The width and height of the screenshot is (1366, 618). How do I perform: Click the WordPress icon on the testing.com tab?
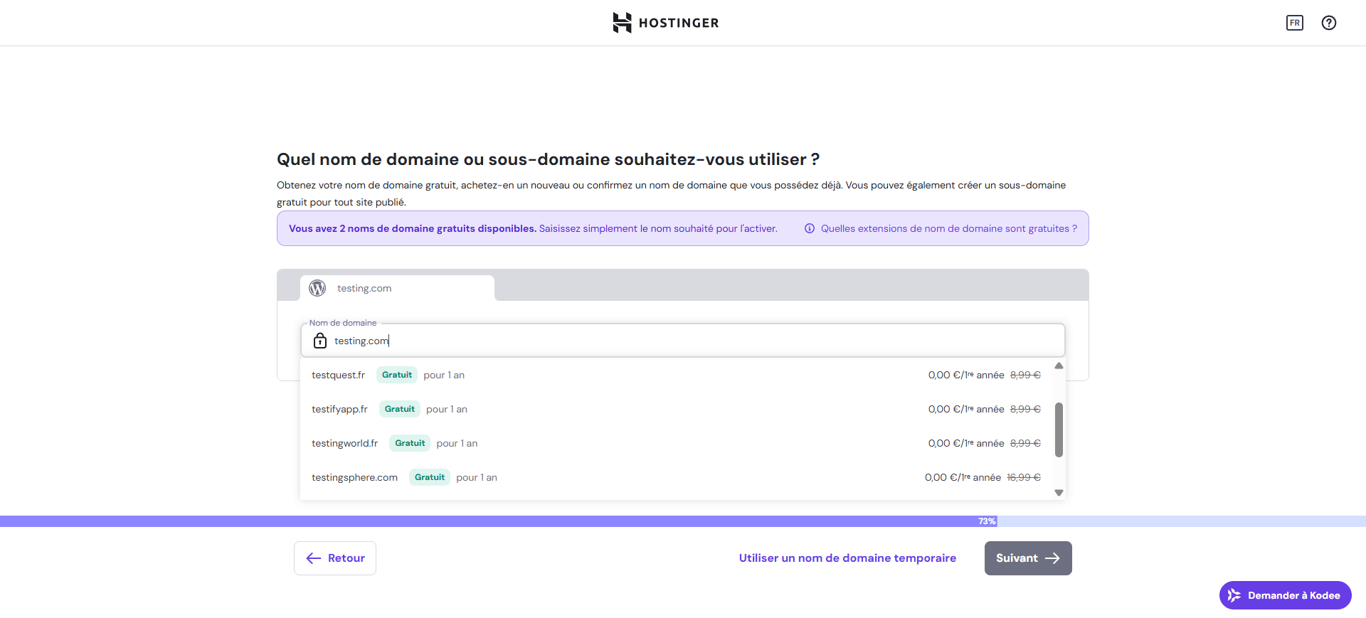317,288
